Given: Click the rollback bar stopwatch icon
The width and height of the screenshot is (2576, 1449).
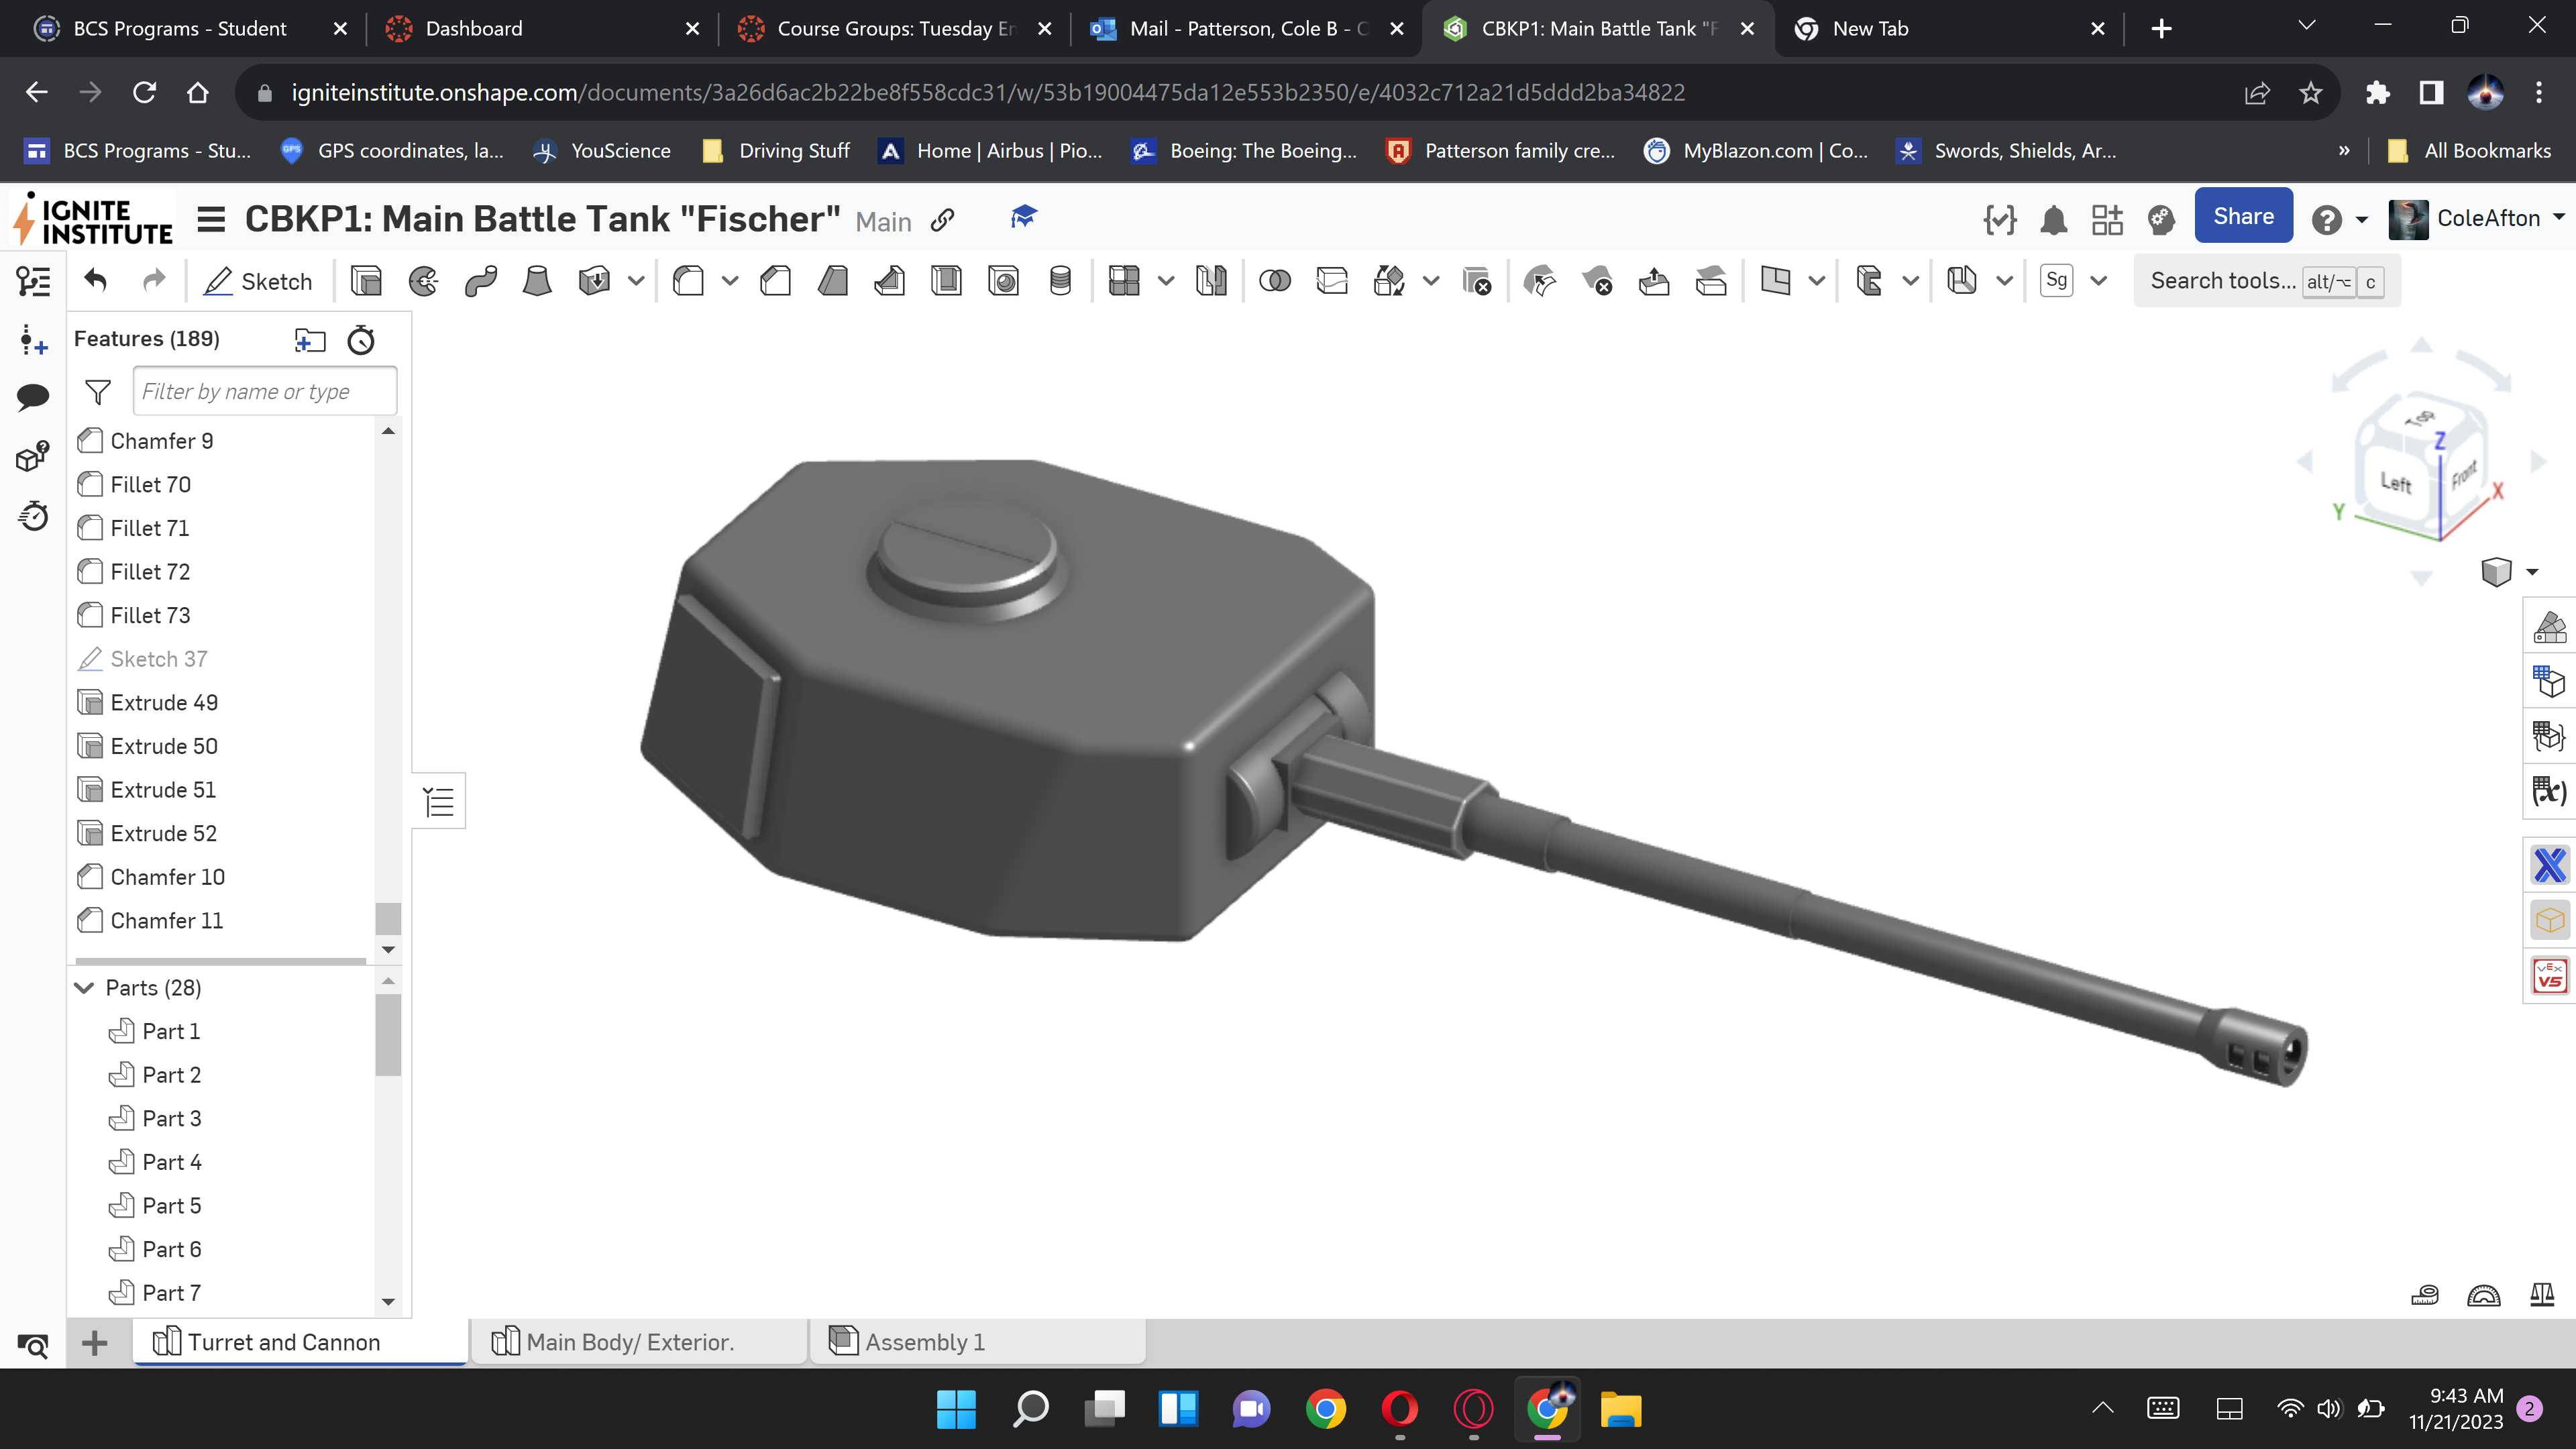Looking at the screenshot, I should 361,340.
